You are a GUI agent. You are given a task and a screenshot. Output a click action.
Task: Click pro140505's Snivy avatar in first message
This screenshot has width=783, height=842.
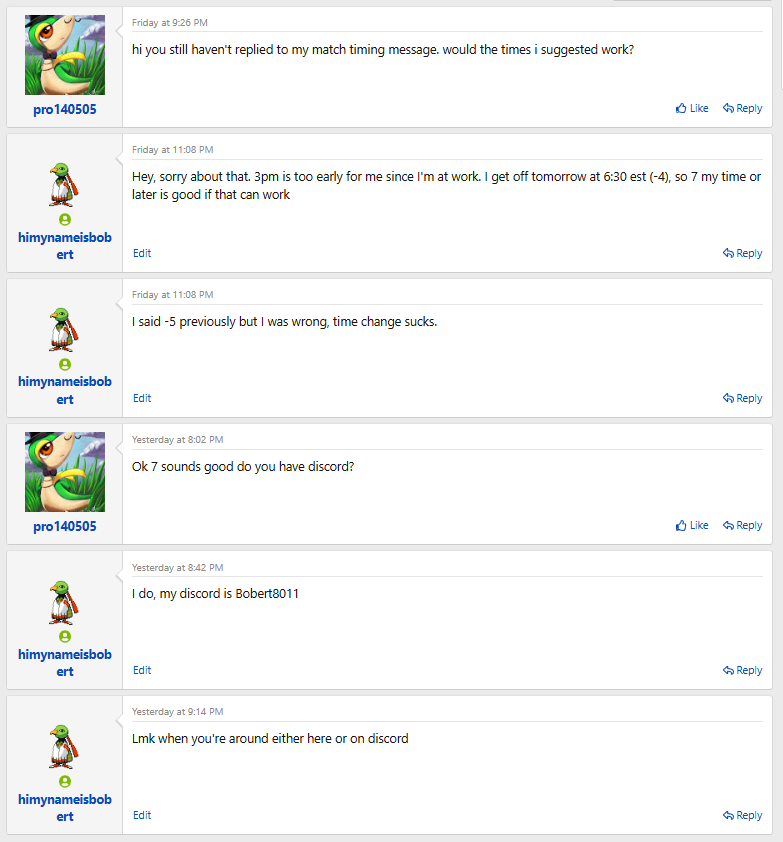[65, 55]
